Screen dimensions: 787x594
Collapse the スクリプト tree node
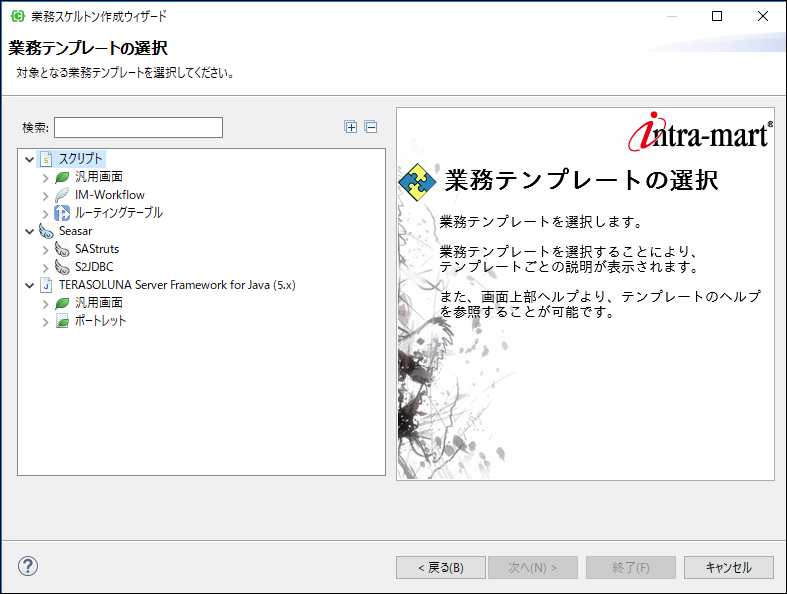tap(30, 160)
